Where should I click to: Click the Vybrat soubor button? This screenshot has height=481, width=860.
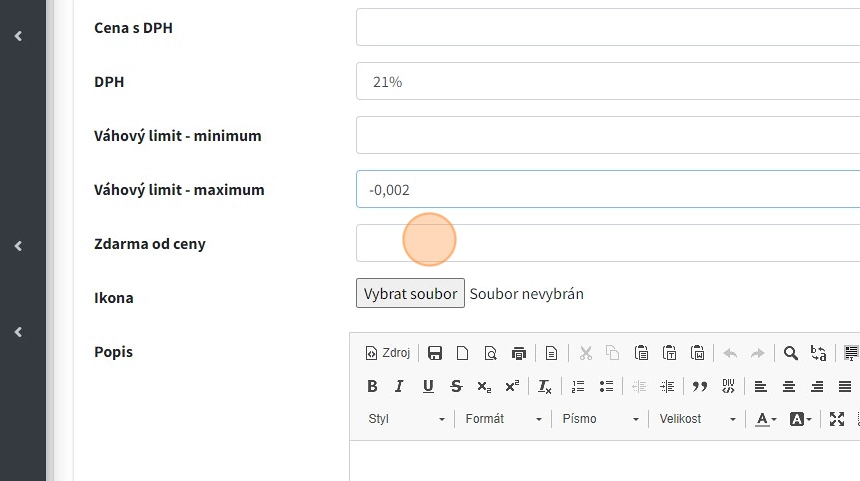(410, 294)
